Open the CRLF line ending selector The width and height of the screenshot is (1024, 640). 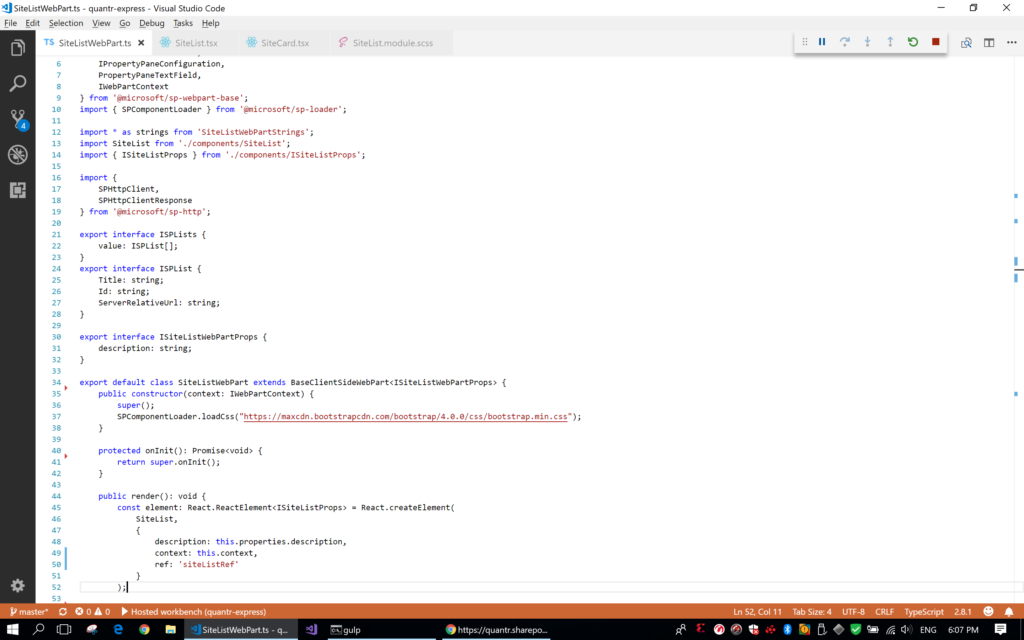click(884, 611)
